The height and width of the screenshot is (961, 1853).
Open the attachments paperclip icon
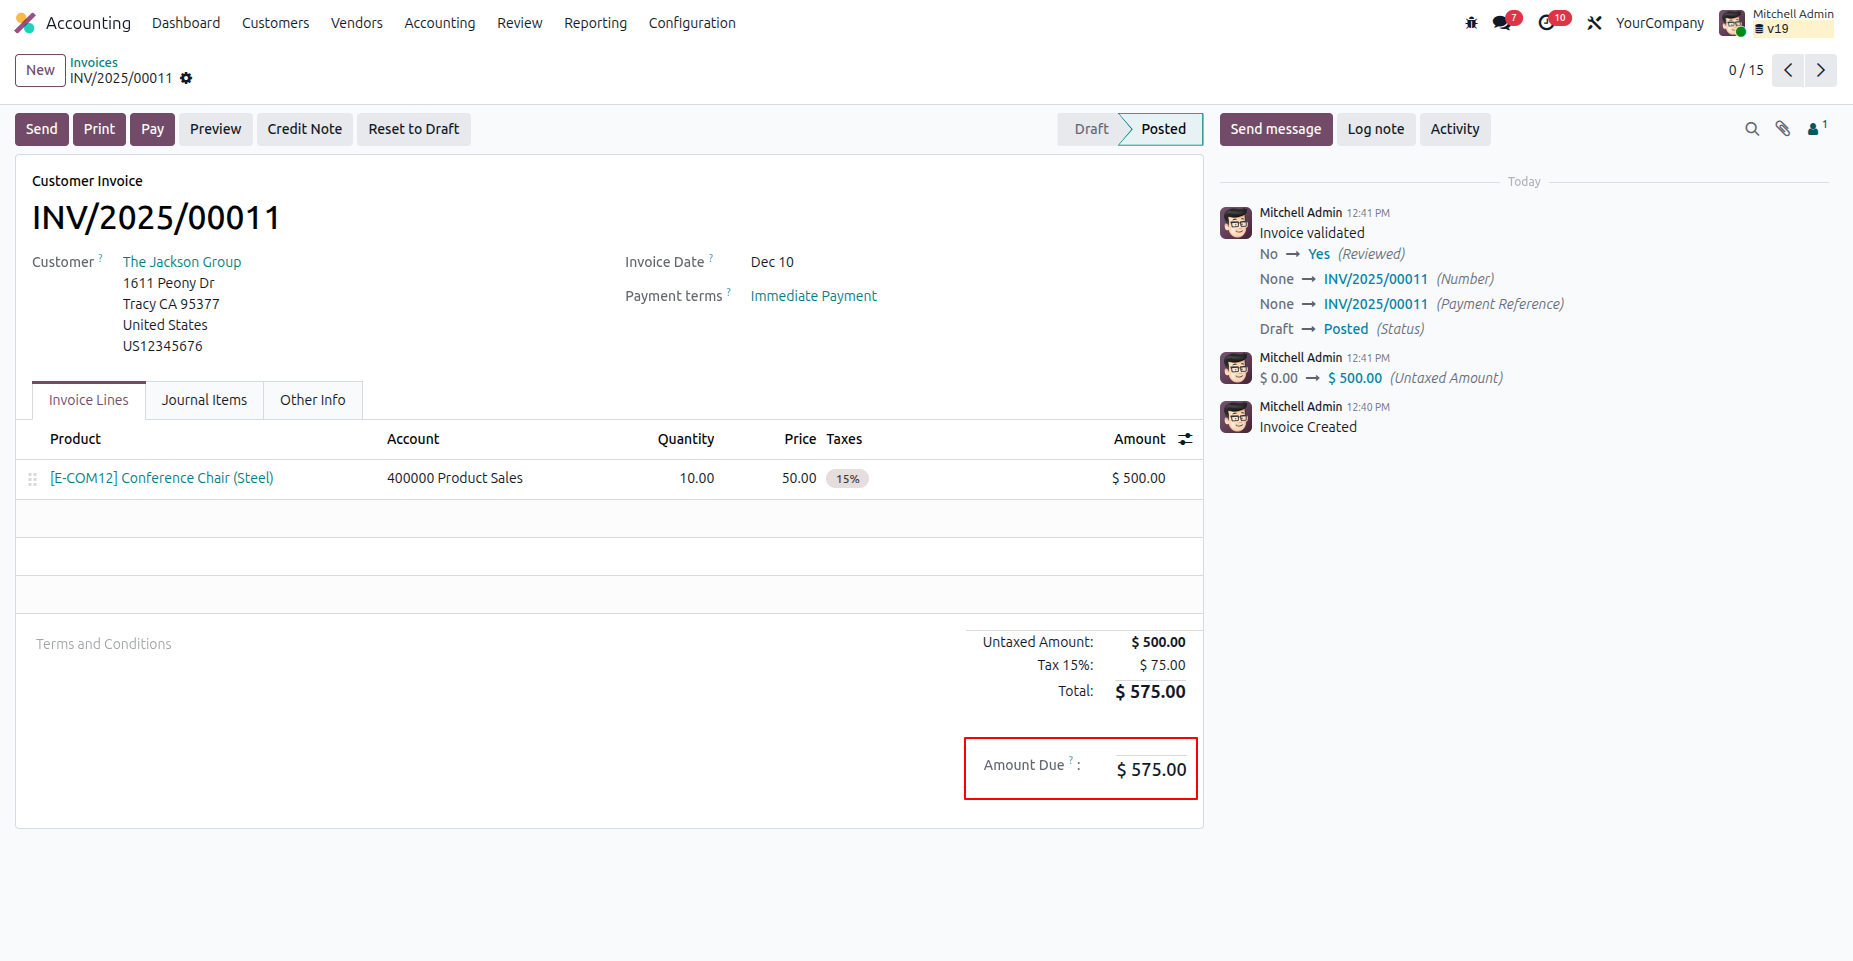click(1783, 129)
